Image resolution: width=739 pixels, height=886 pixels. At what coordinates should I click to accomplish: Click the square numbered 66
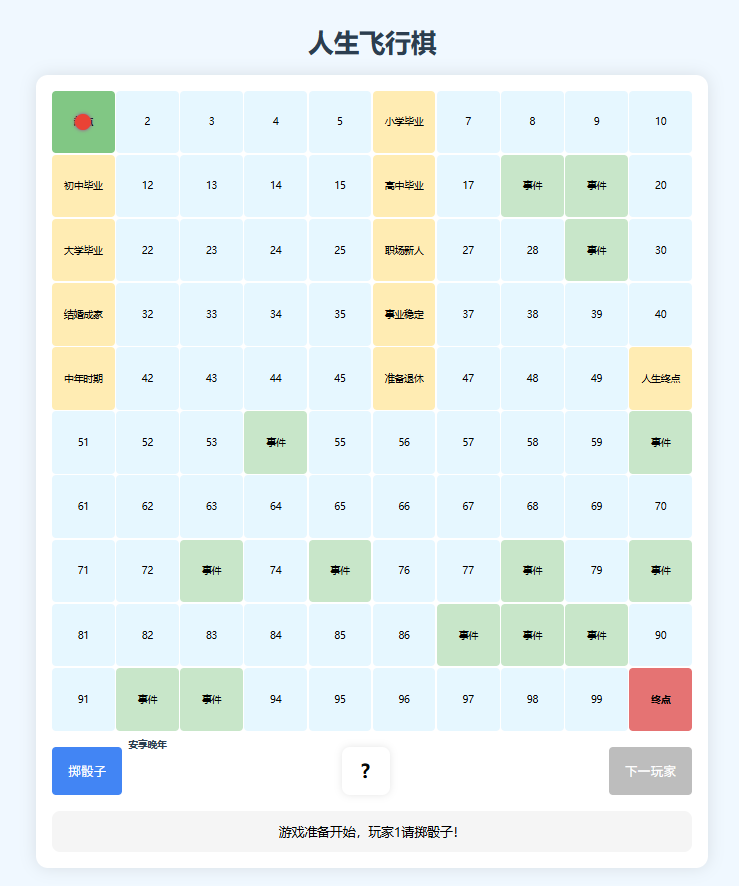[404, 506]
